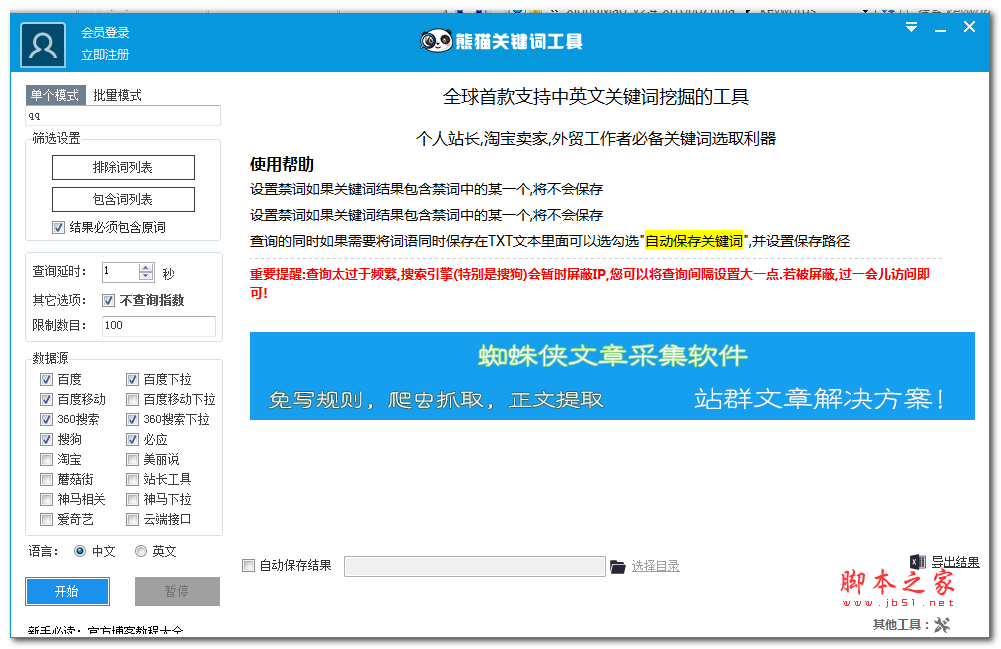This screenshot has height=649, width=1001.
Task: Open the 排除词列表 button
Action: coord(123,167)
